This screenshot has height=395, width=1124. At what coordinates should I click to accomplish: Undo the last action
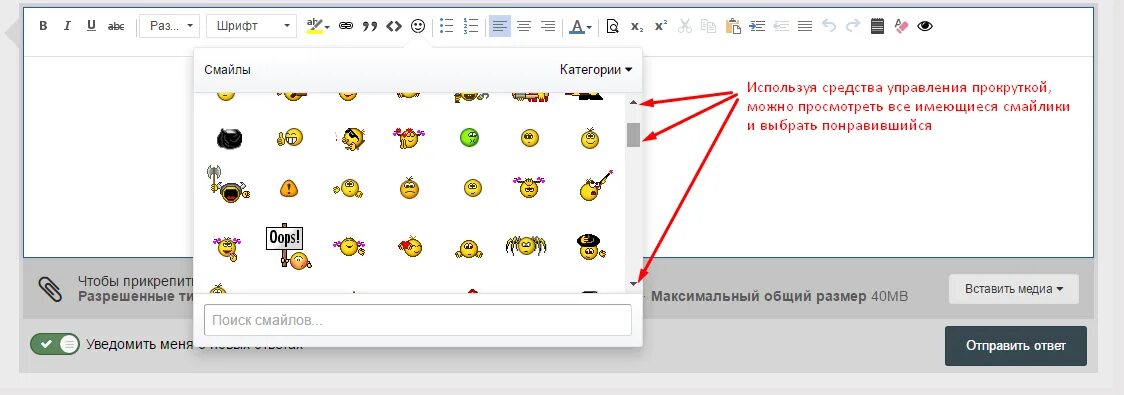[x=829, y=27]
